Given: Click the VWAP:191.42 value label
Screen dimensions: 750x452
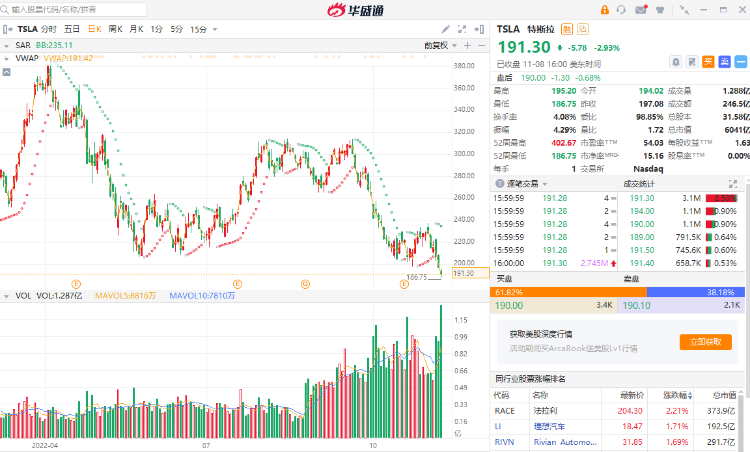Looking at the screenshot, I should 69,58.
